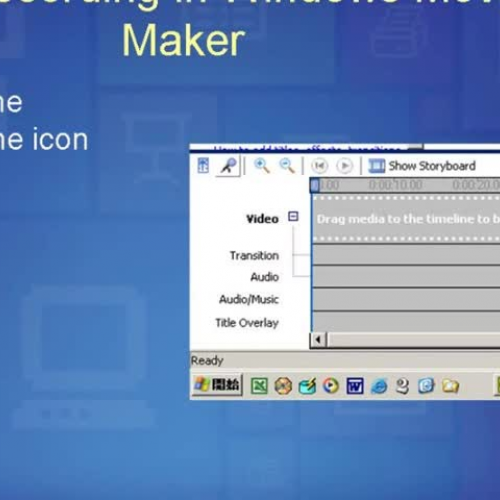This screenshot has height=500, width=500.
Task: Open the orange octagon quick launch icon
Action: 283,386
